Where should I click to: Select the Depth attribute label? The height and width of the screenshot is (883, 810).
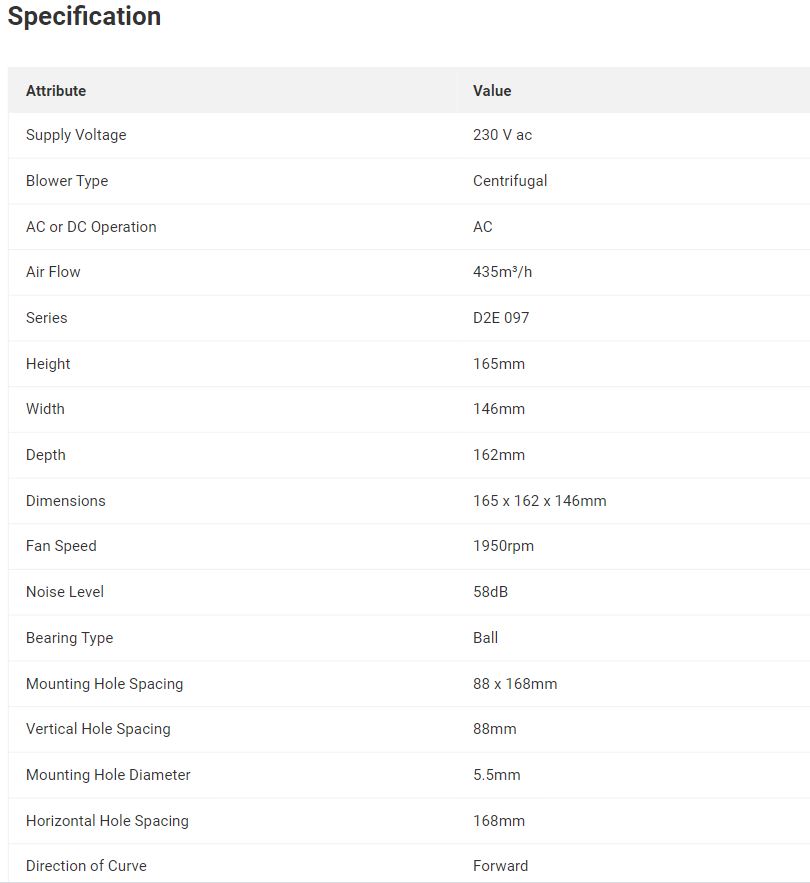coord(46,455)
